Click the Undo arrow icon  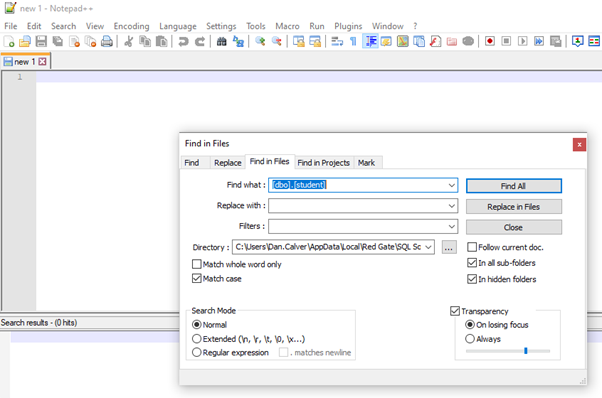pyautogui.click(x=184, y=41)
